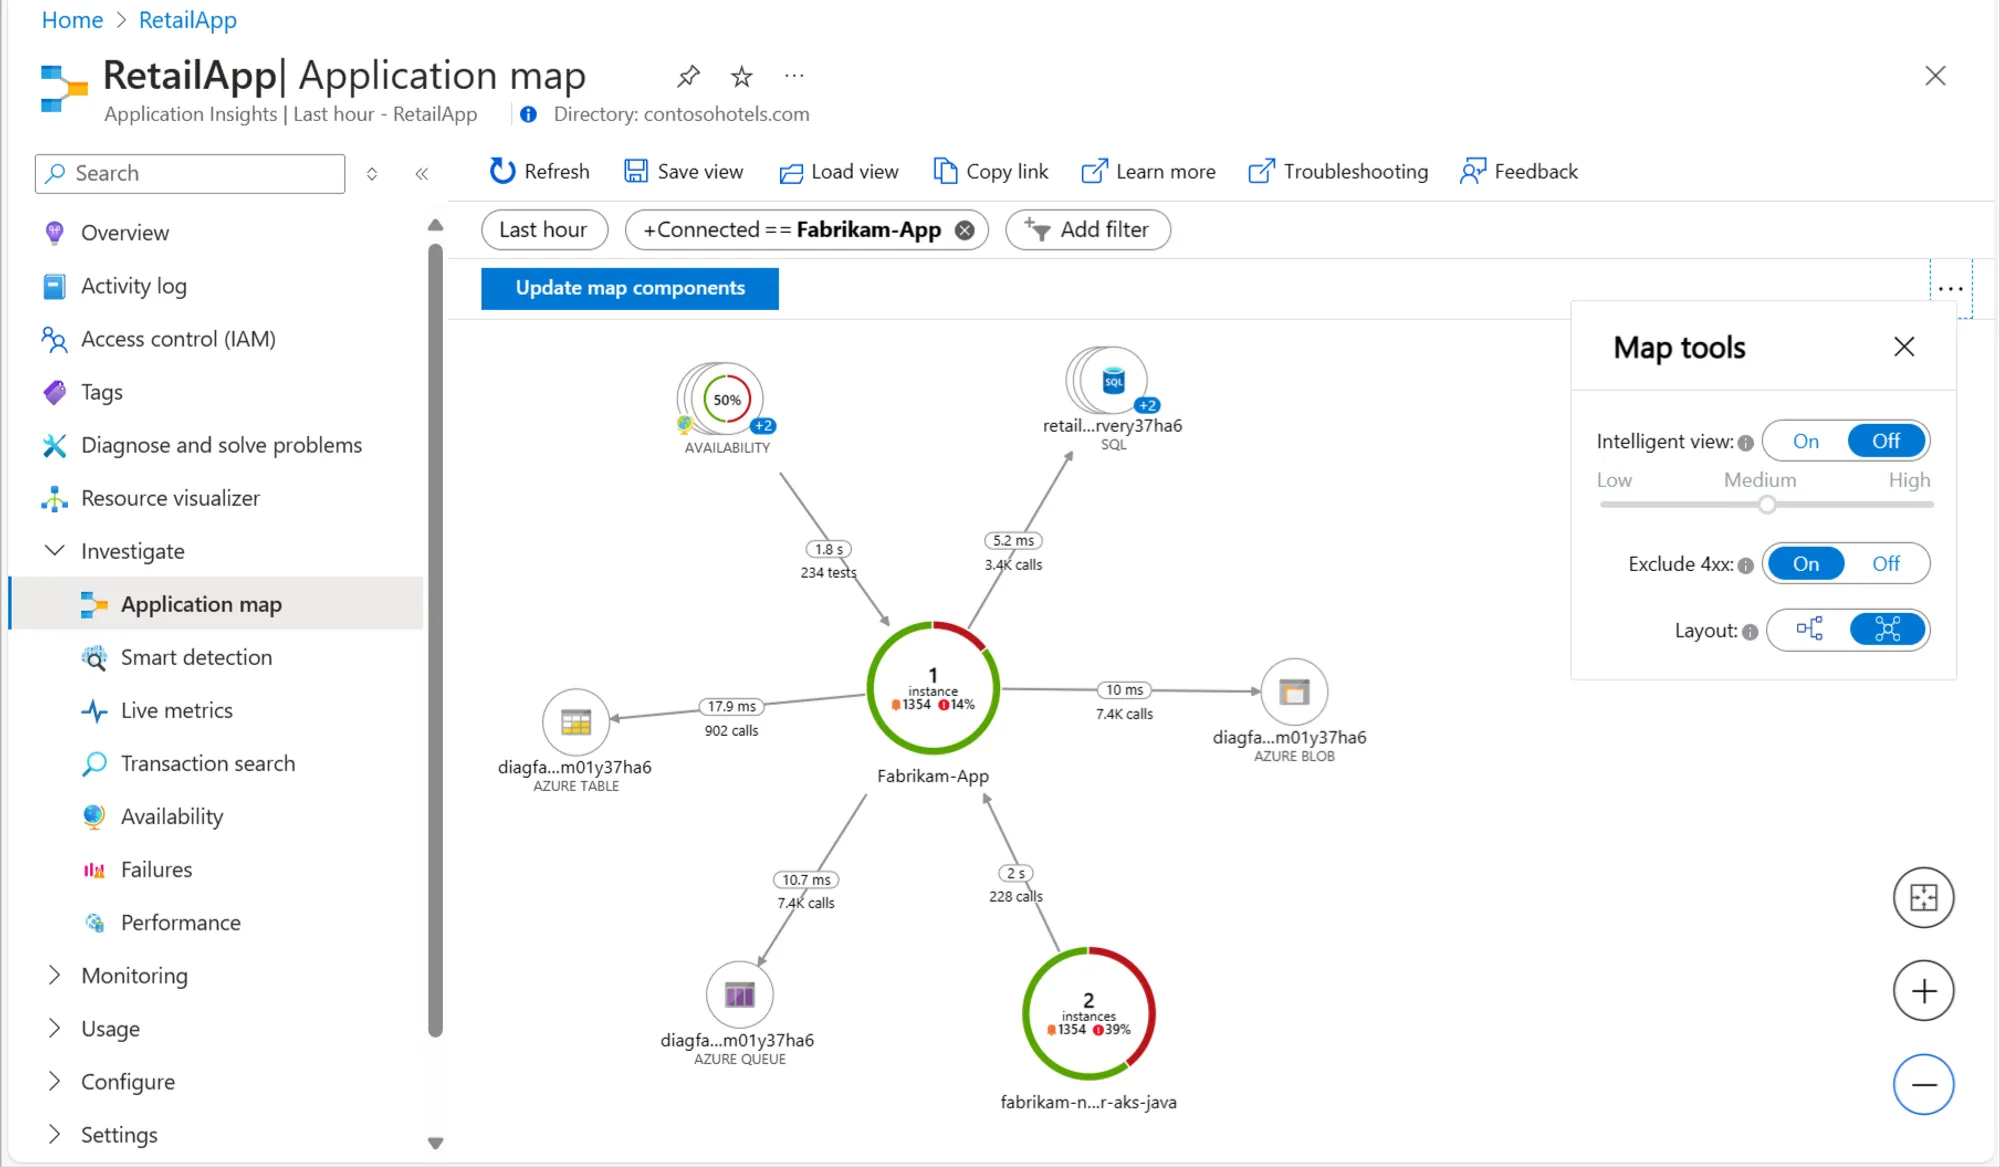
Task: Zoom in on the map
Action: (1923, 991)
